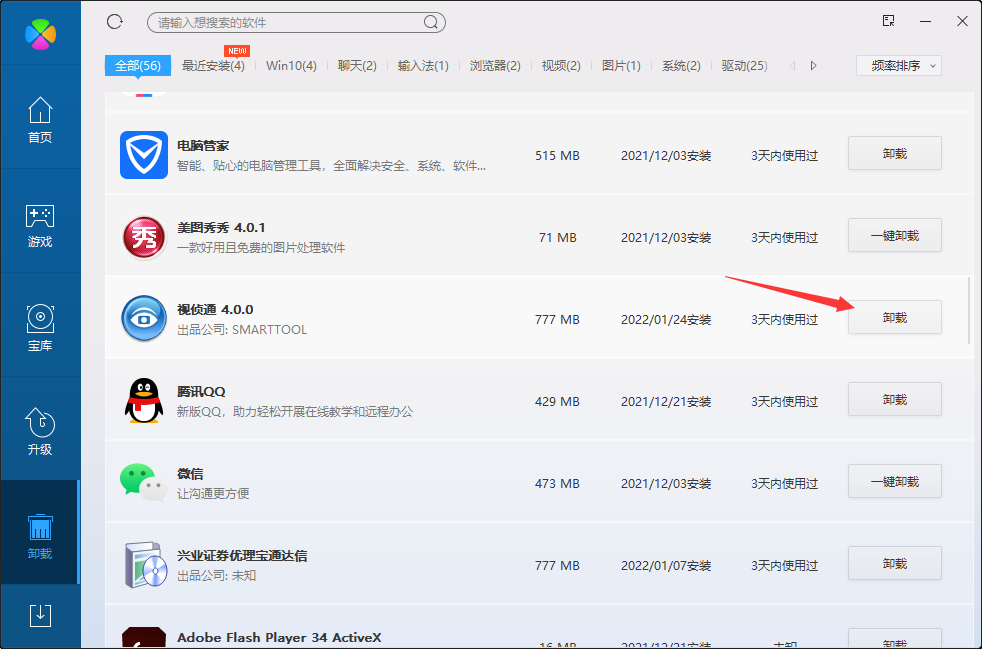Select the 微信 app name
The image size is (982, 649).
coord(190,474)
